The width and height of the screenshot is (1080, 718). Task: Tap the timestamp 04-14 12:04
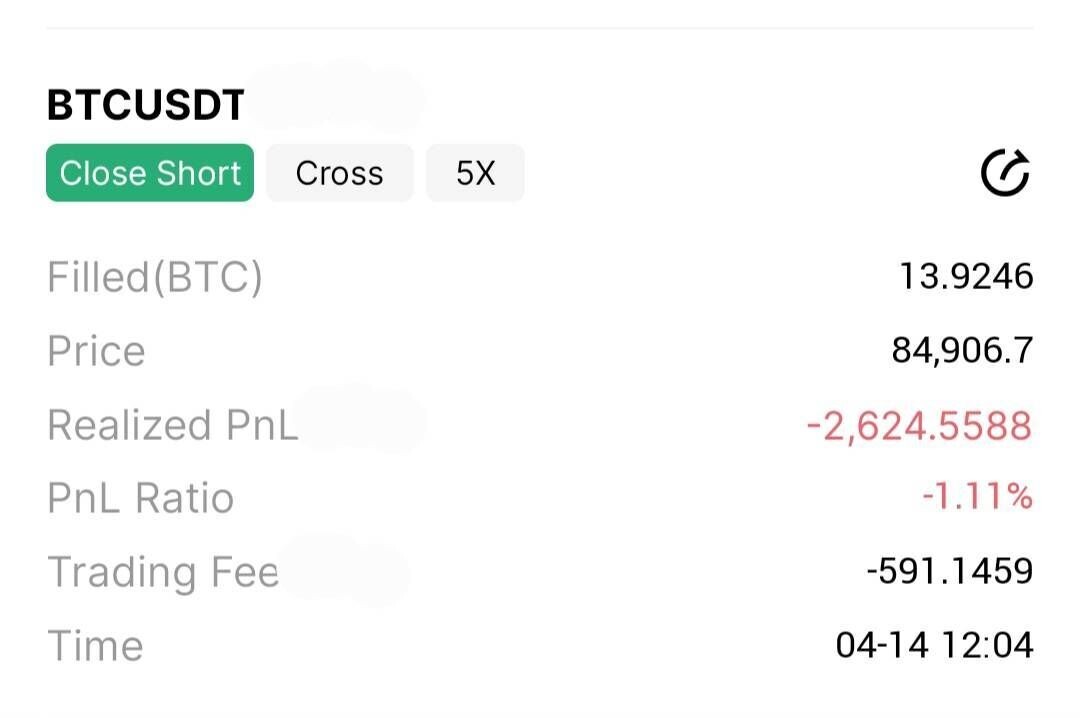(934, 645)
